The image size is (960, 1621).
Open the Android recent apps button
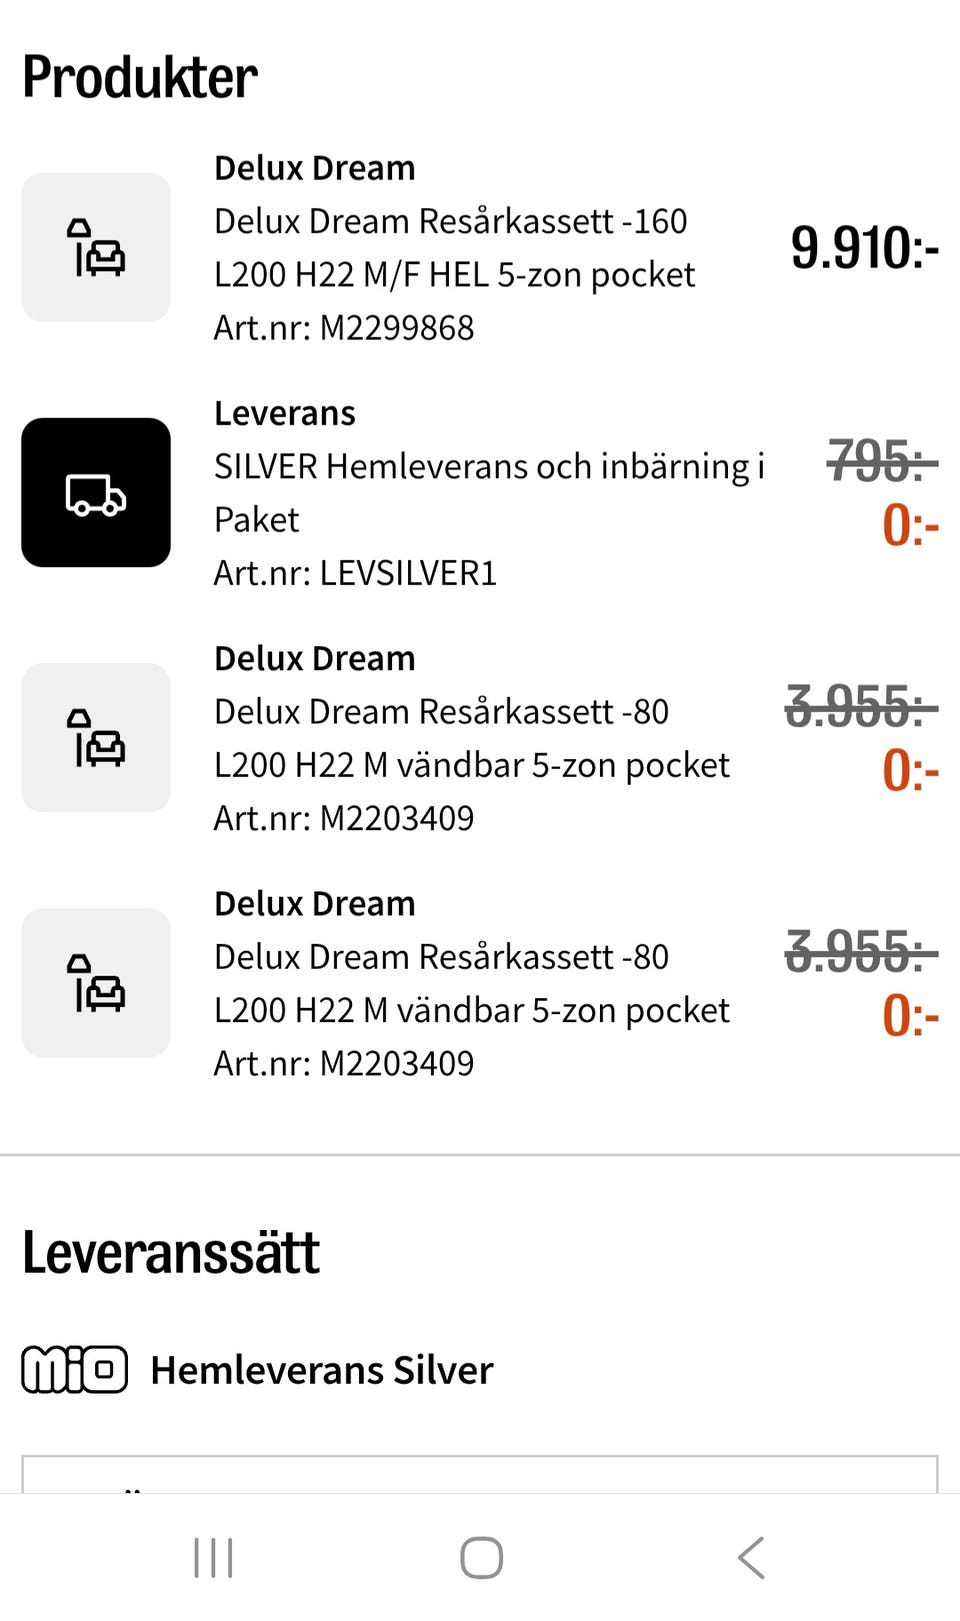click(x=213, y=1557)
